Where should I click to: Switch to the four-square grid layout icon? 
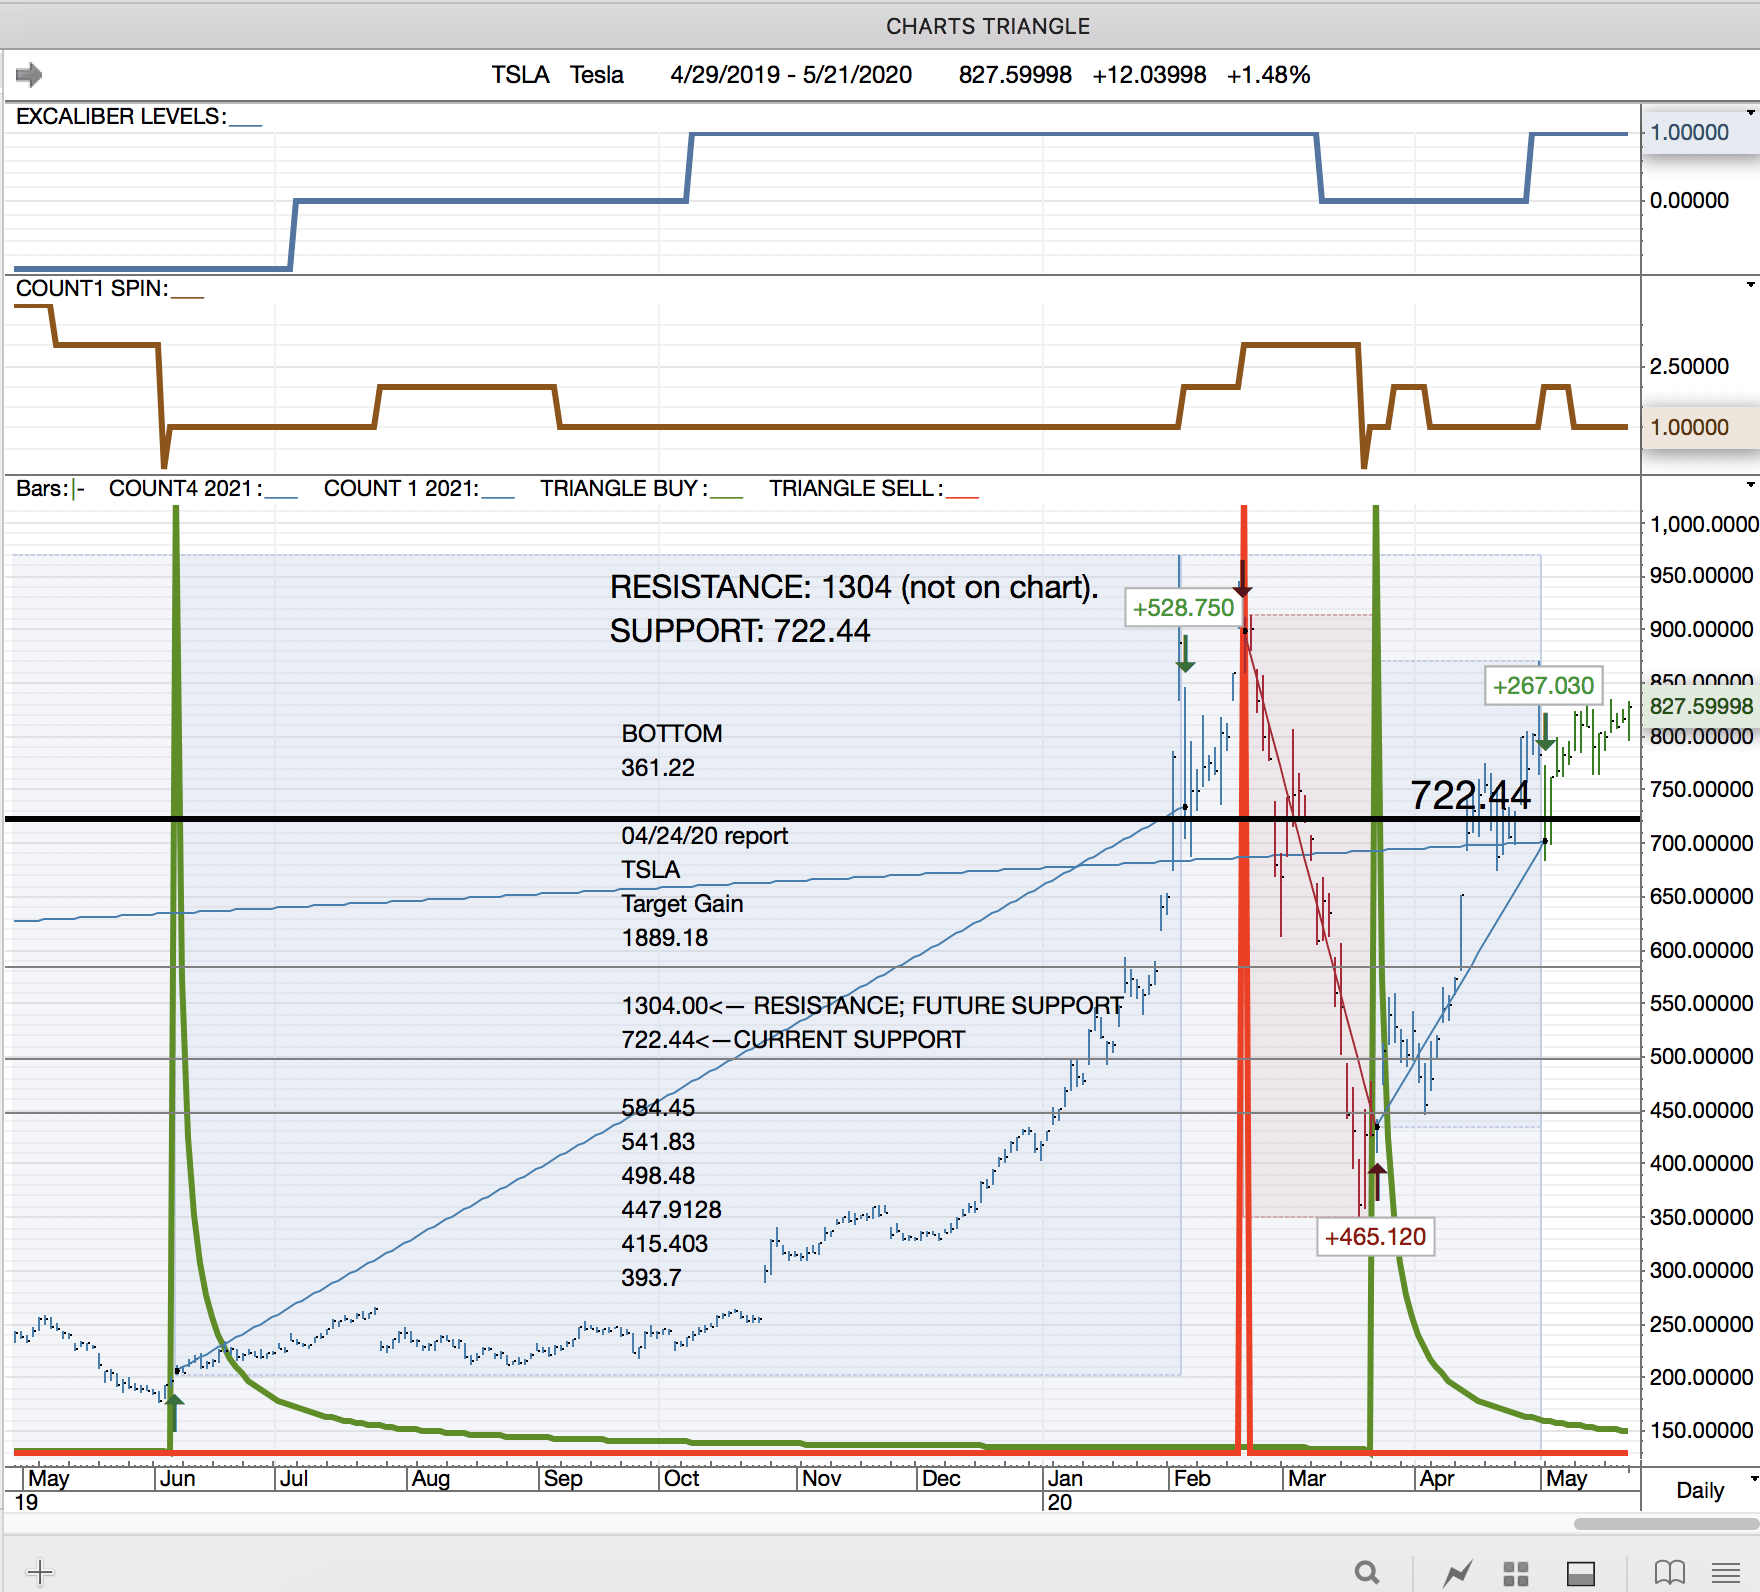tap(1516, 1573)
